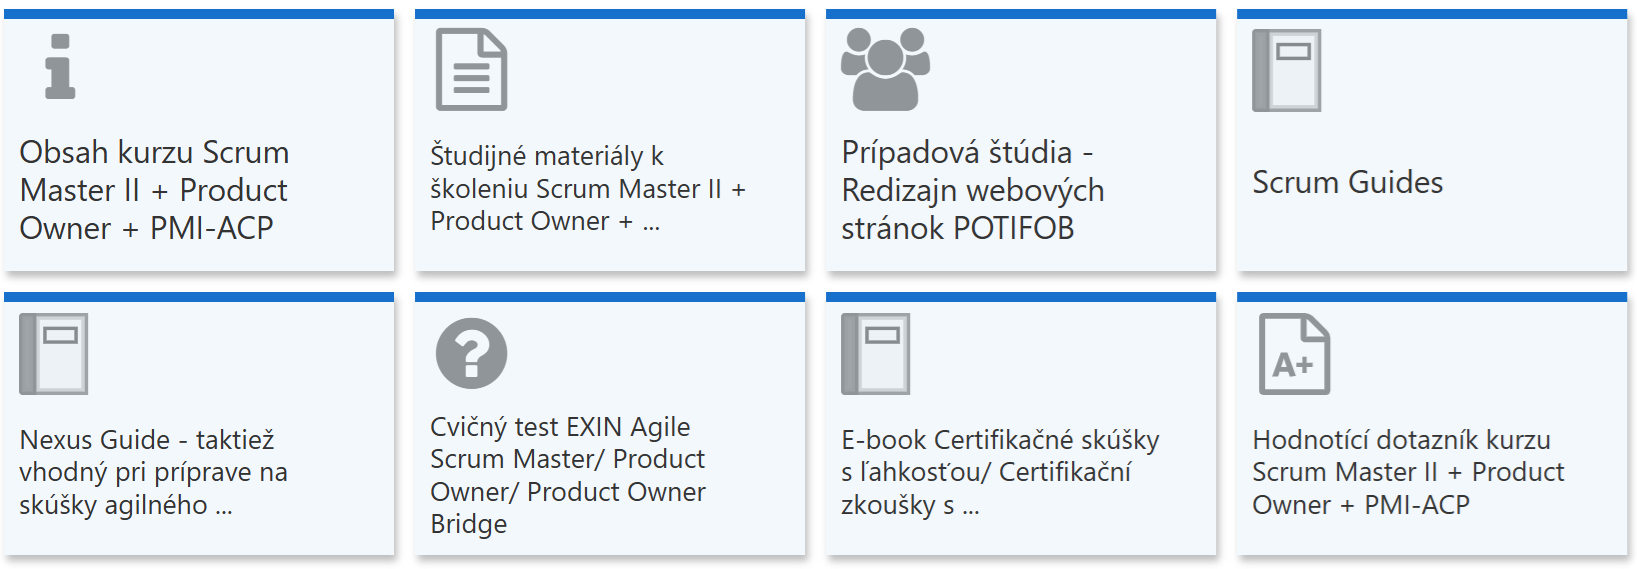Open Obsah kurzu Scrum Master II link

(154, 190)
